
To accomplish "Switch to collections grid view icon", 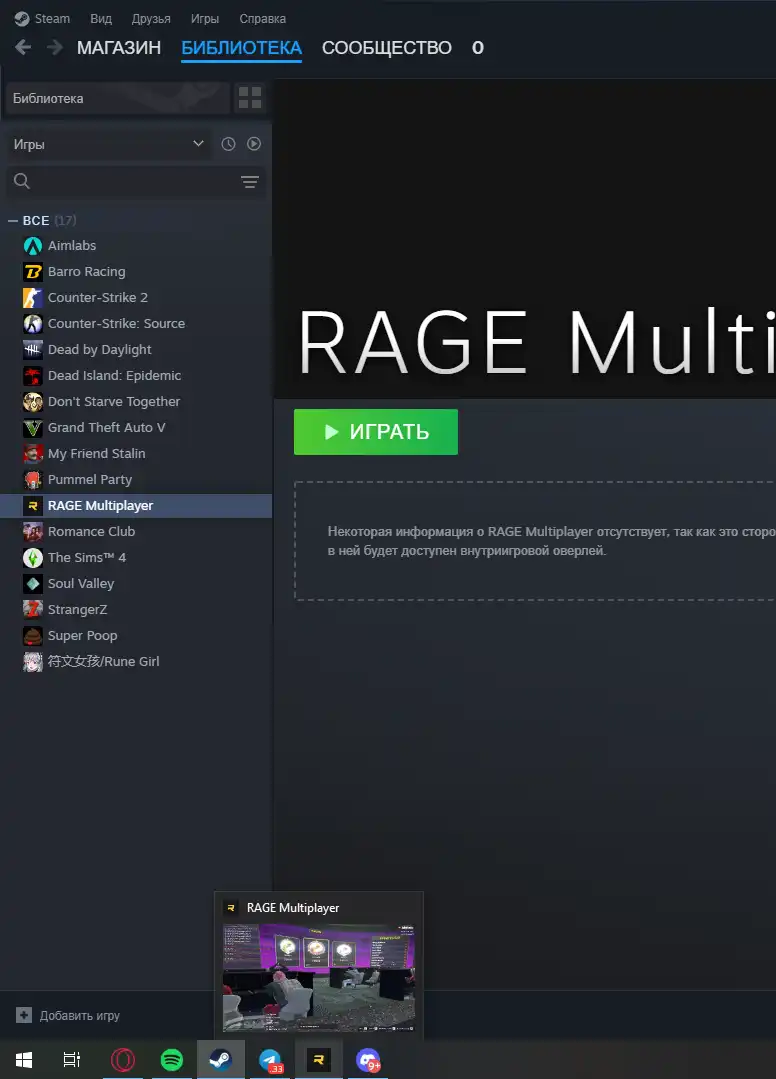I will click(x=250, y=98).
